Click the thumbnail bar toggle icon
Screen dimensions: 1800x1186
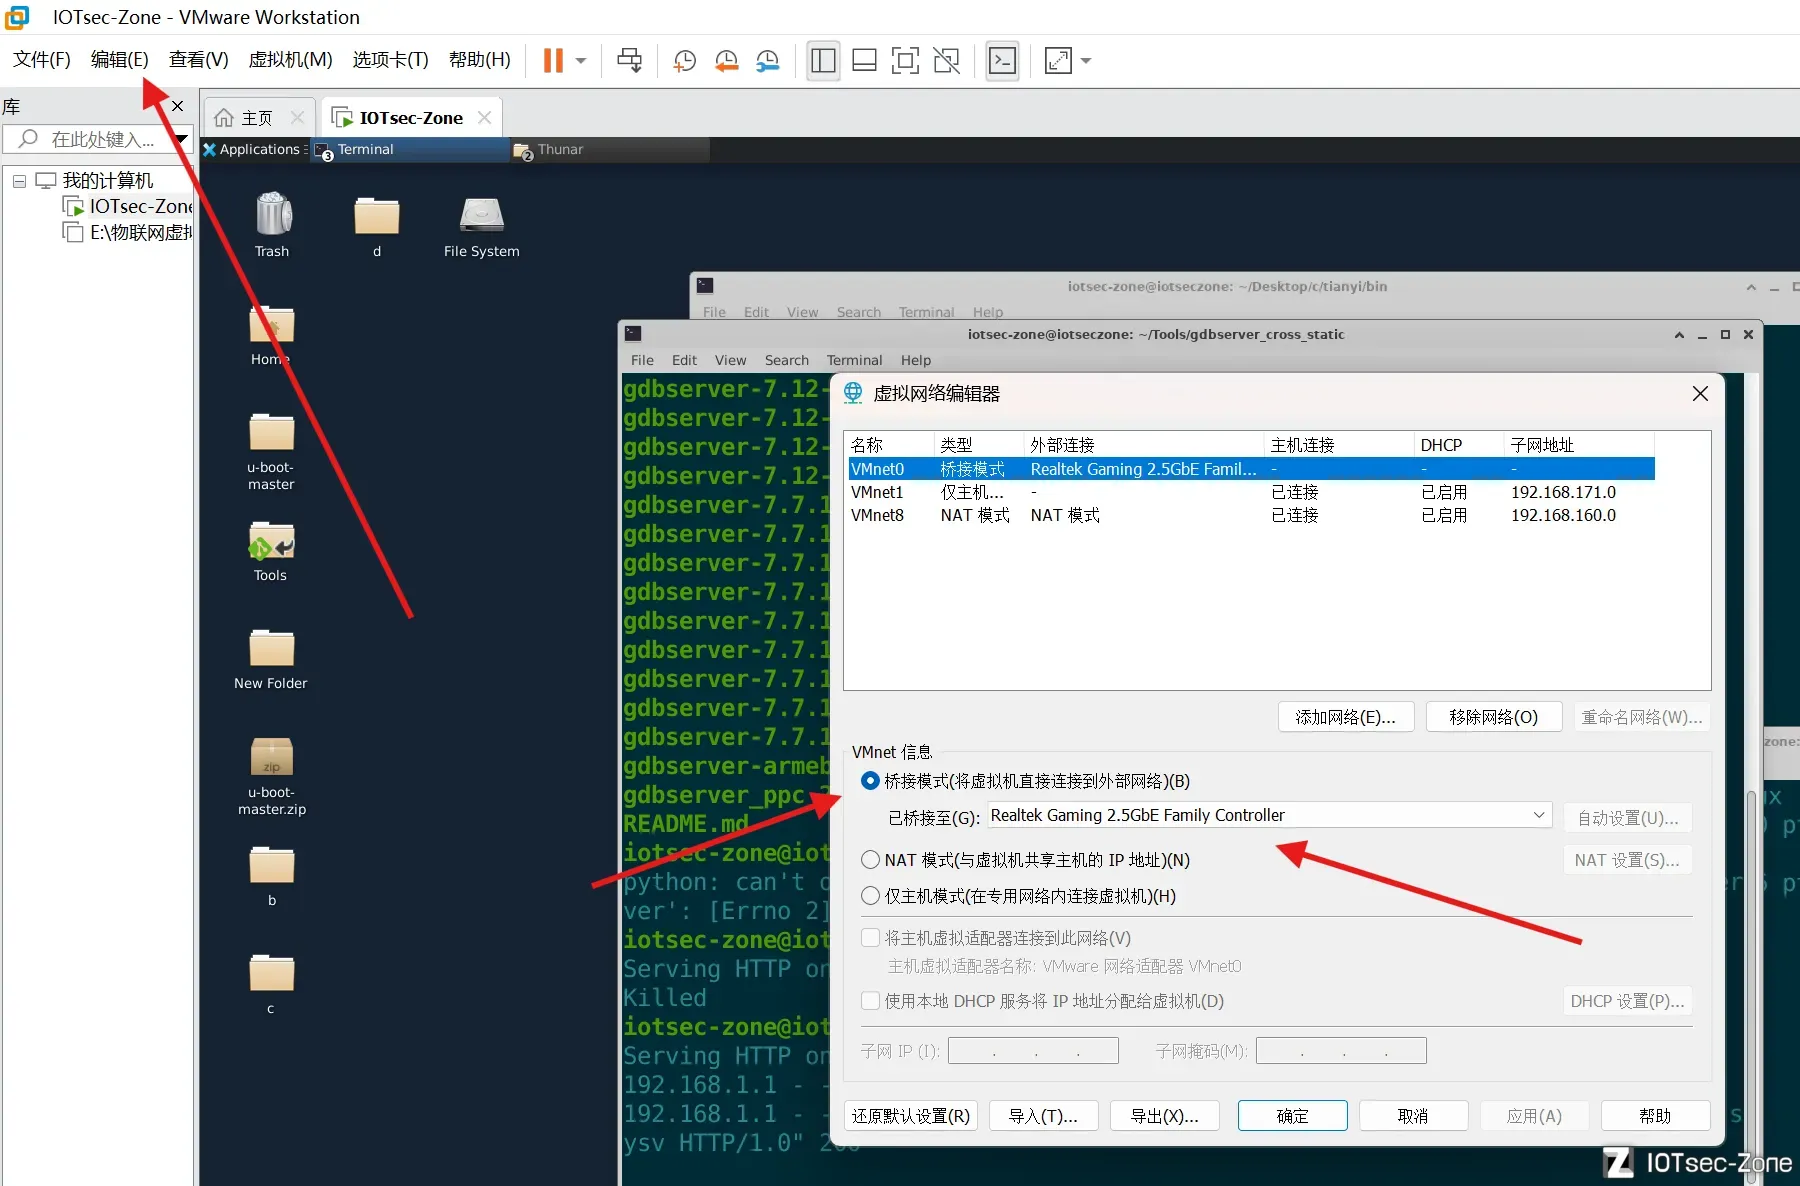(864, 61)
